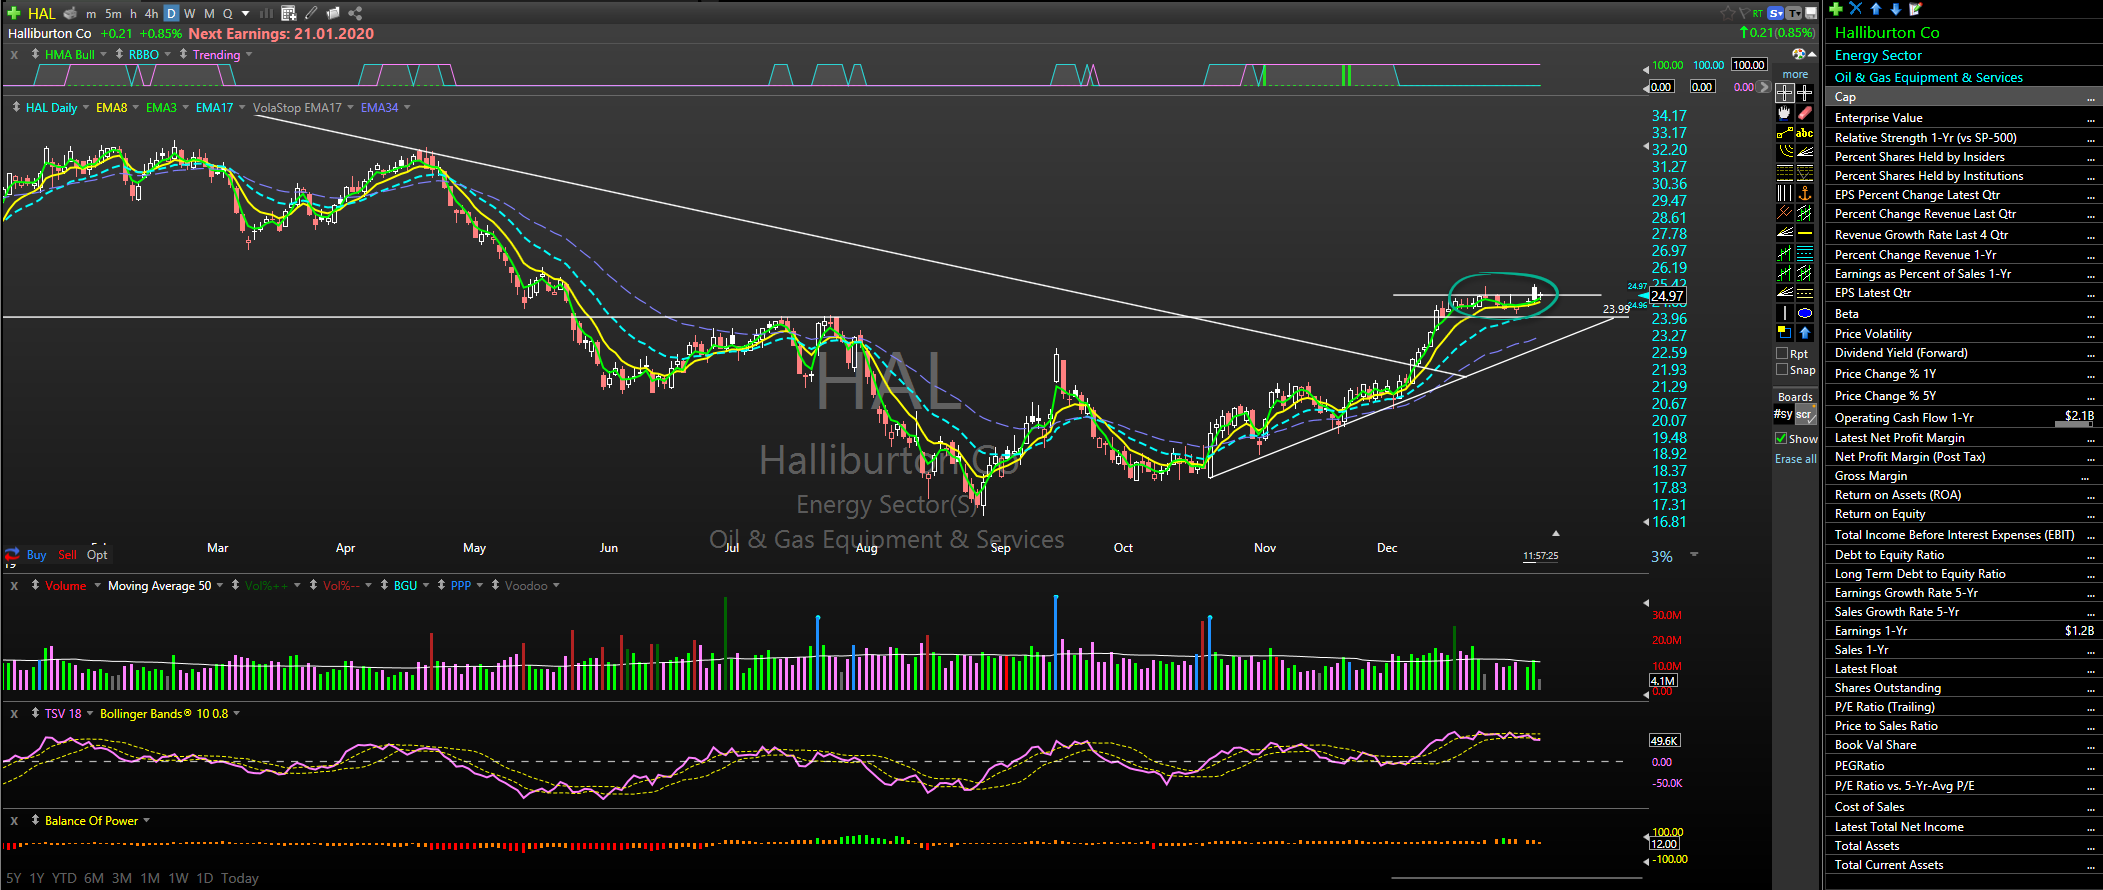Open the Trending indicator dropdown
This screenshot has width=2103, height=890.
(x=248, y=55)
